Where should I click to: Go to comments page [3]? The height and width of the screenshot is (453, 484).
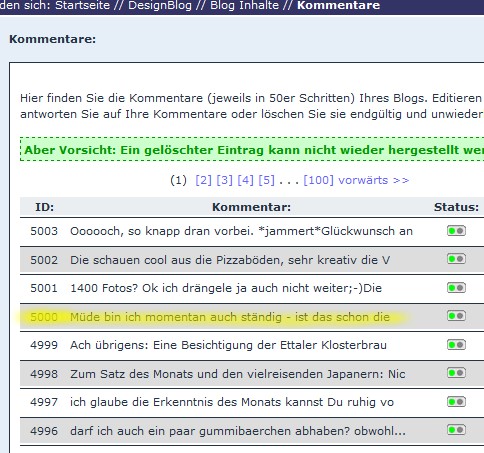point(224,180)
